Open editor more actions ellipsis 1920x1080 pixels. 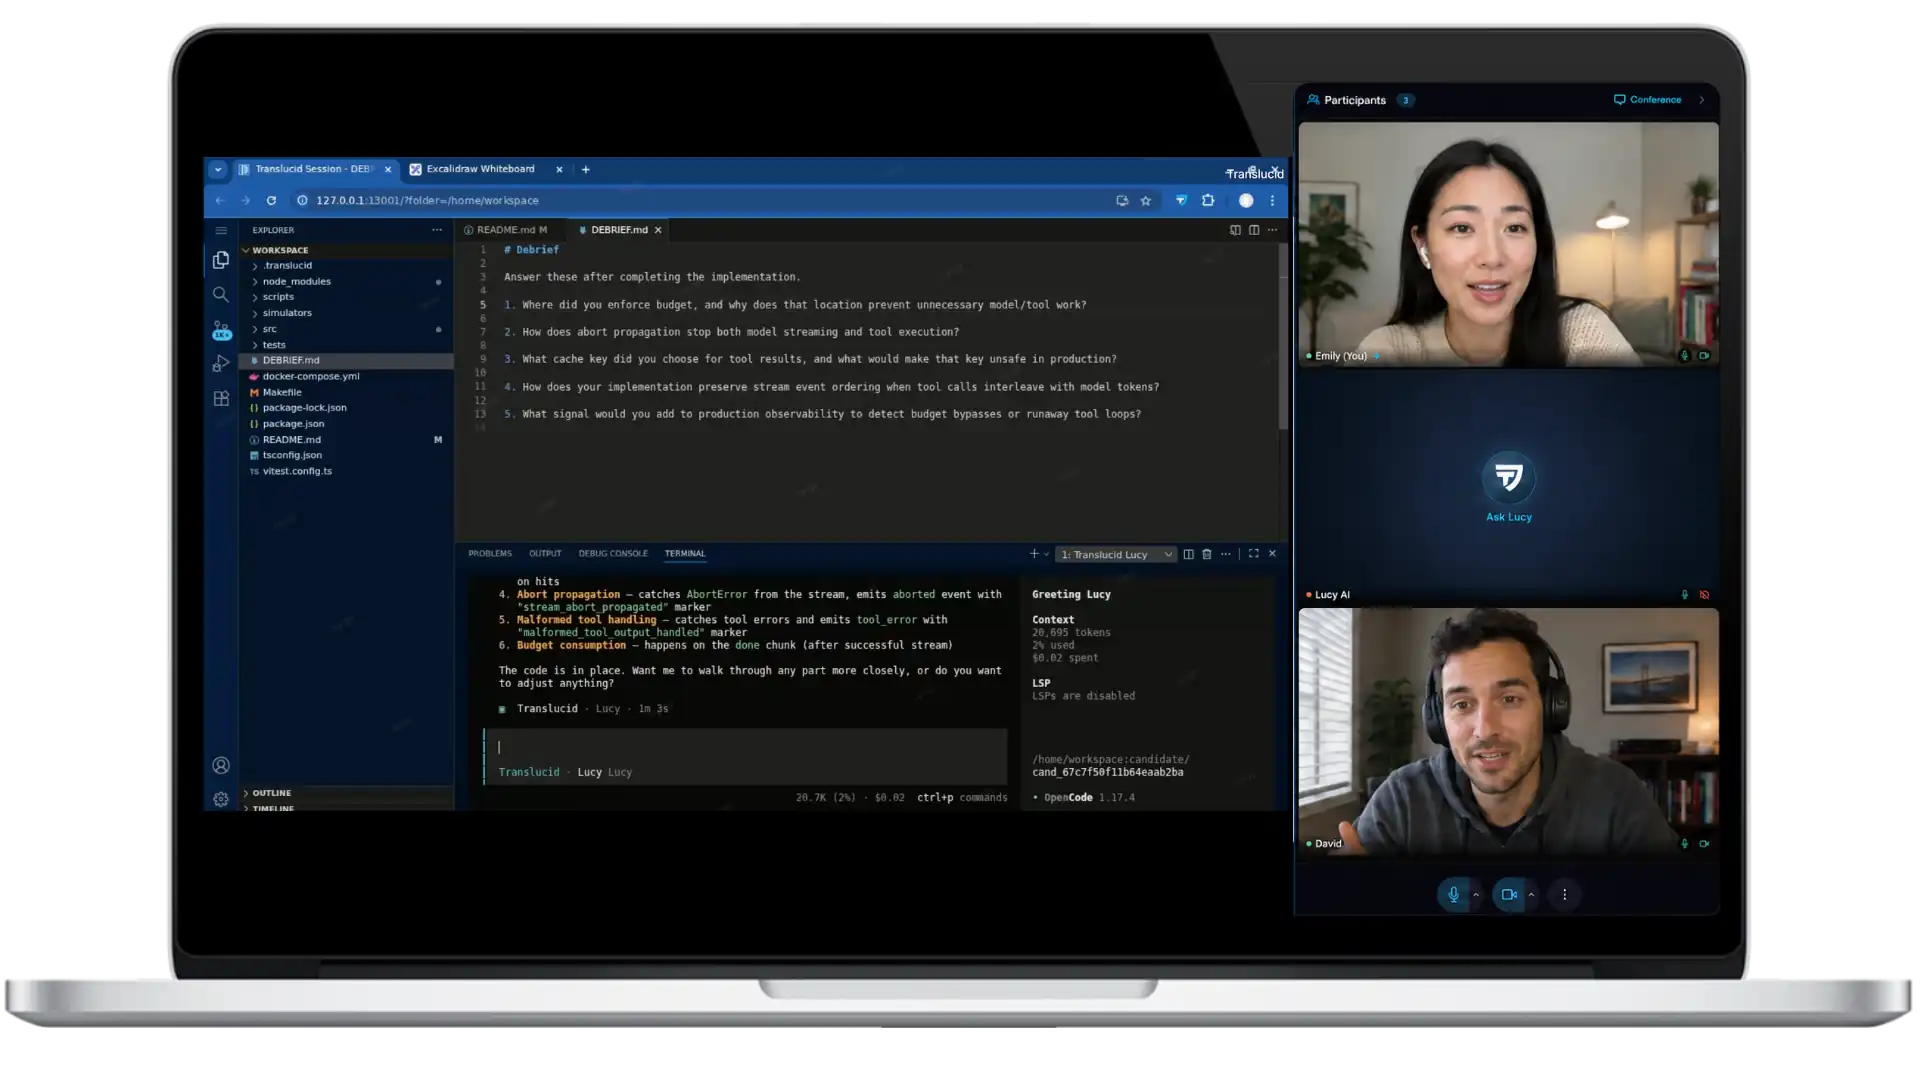(1272, 230)
